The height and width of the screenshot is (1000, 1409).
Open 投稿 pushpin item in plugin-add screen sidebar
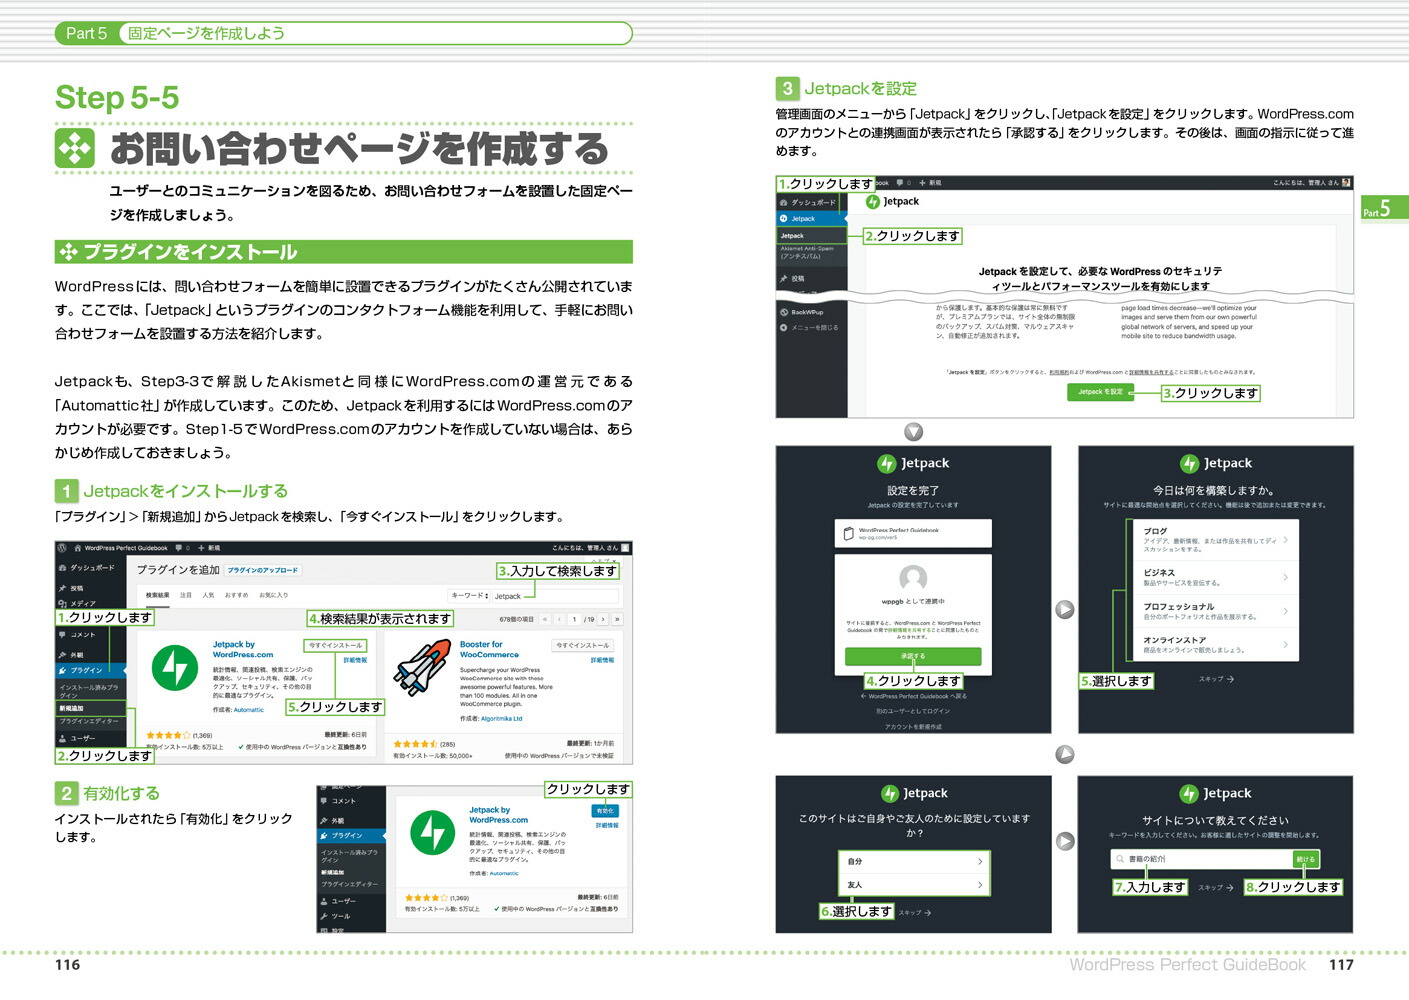coord(72,588)
